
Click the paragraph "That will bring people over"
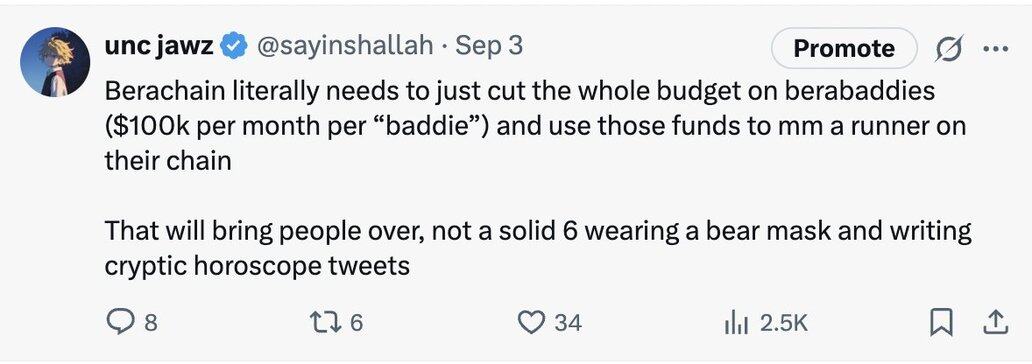[x=538, y=248]
